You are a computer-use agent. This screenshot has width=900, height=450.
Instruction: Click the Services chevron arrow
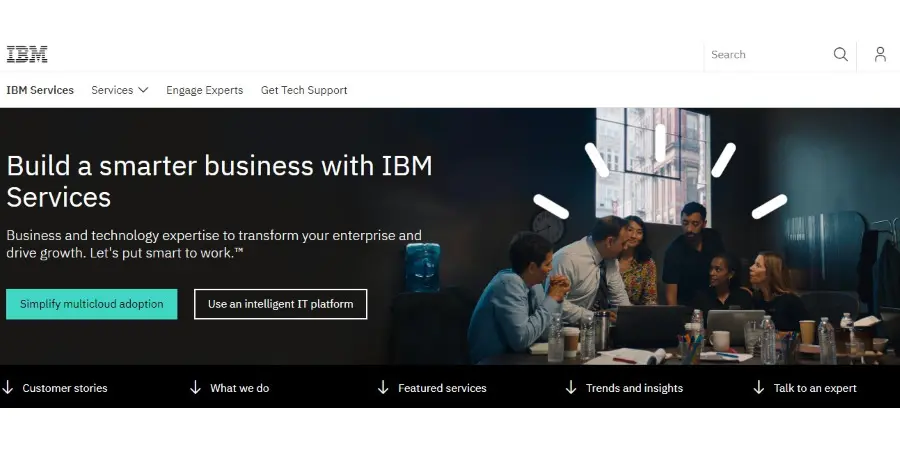pos(143,90)
